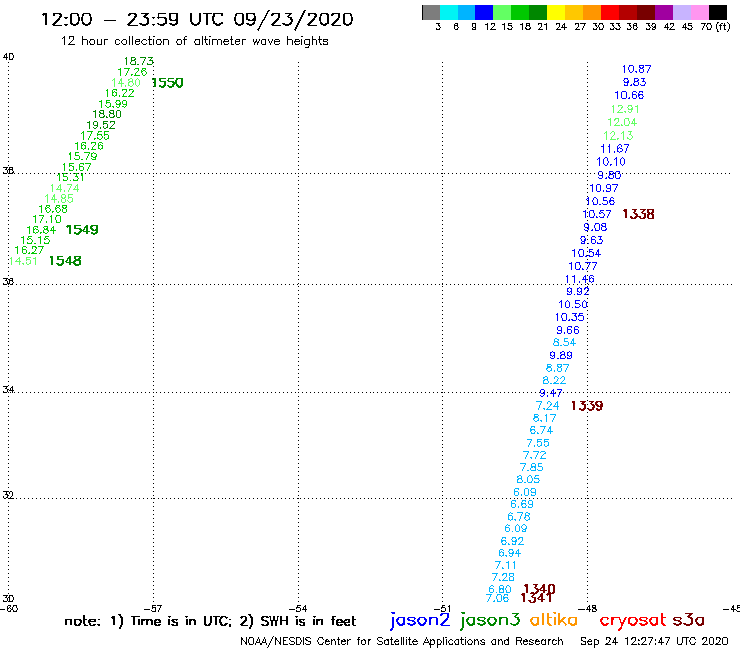740x650 pixels.
Task: Click the NOAA/NESDIS credit line
Action: pos(402,641)
